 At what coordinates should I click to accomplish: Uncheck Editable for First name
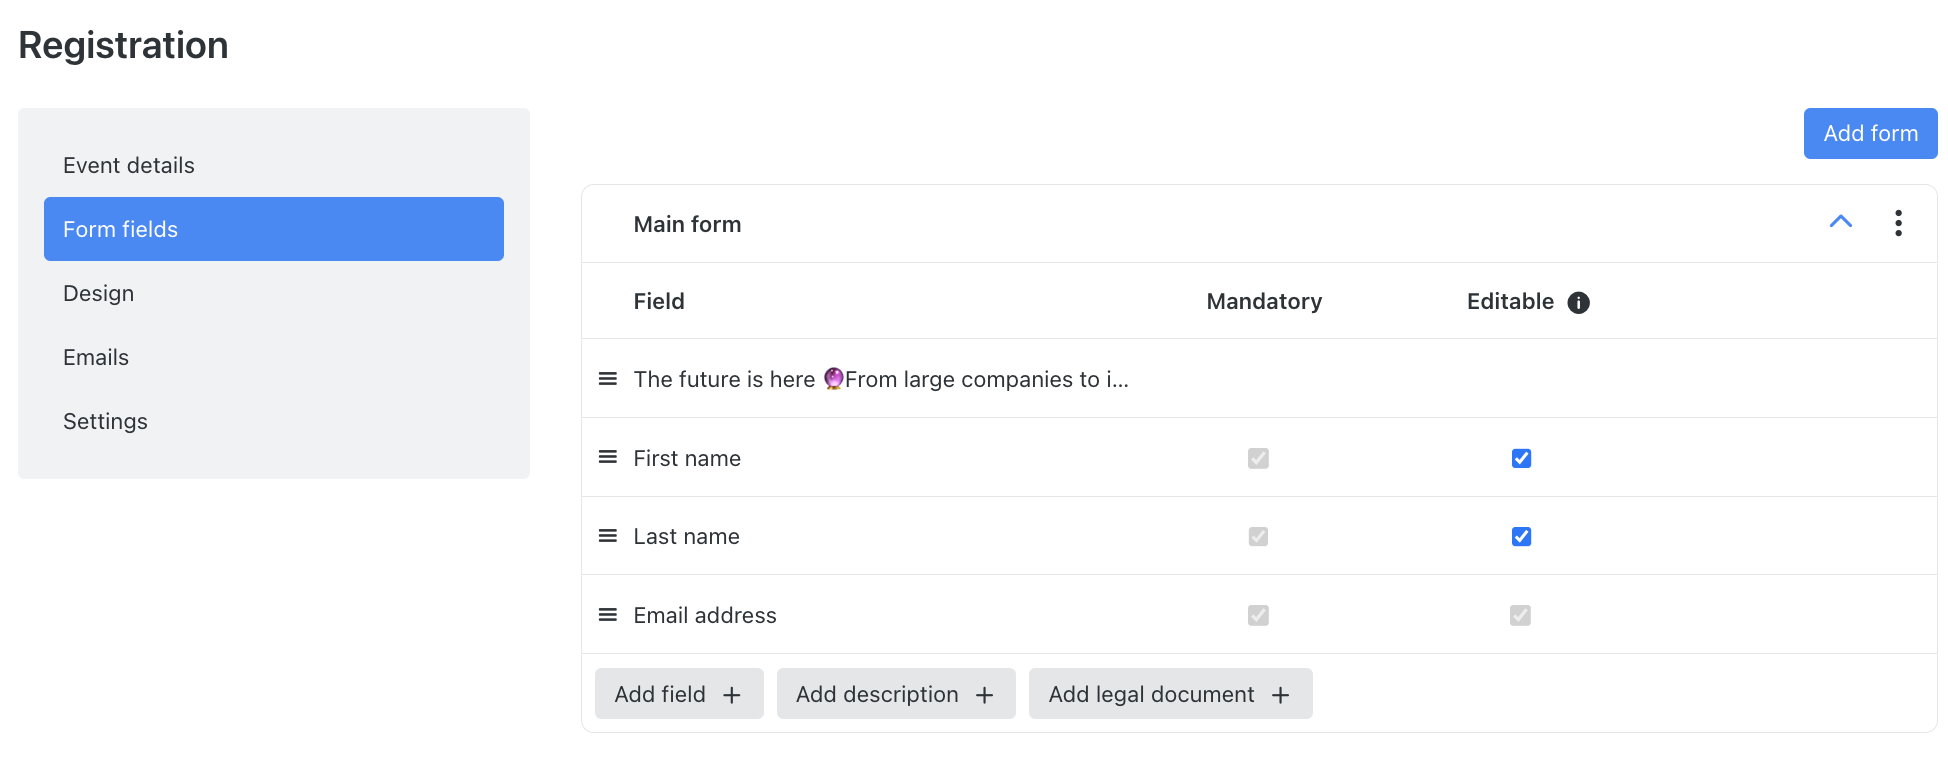1521,458
